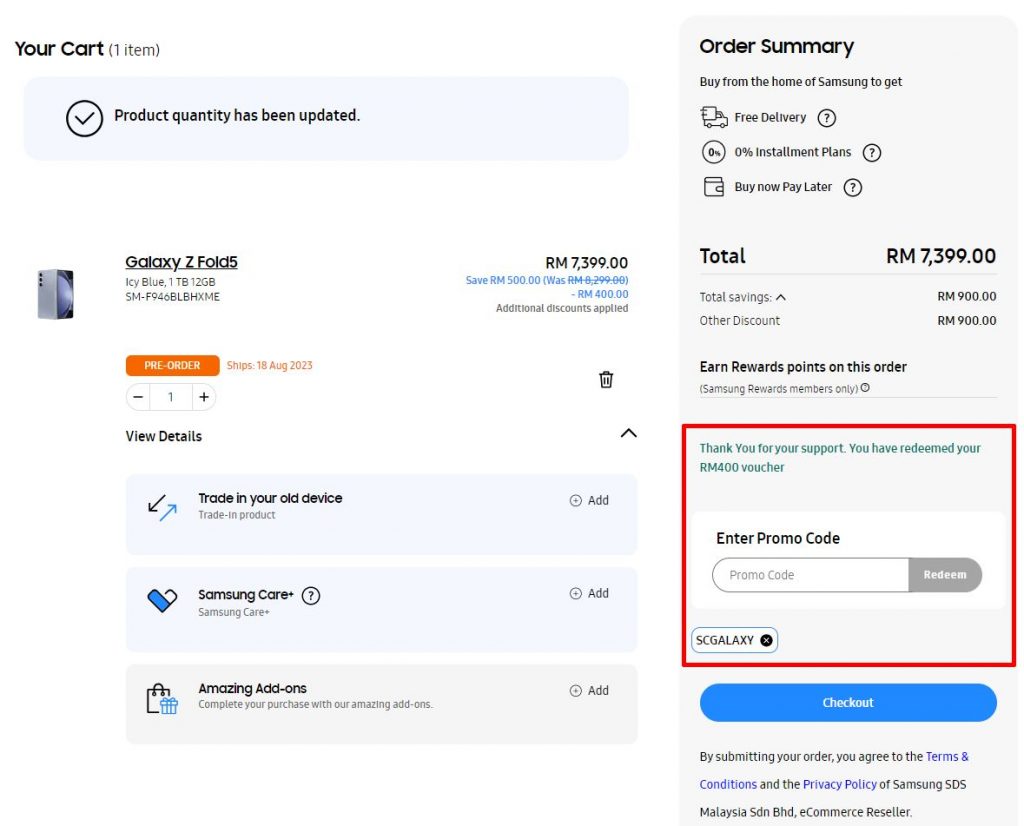
Task: Add Amazing Add-ons to cart
Action: 589,690
